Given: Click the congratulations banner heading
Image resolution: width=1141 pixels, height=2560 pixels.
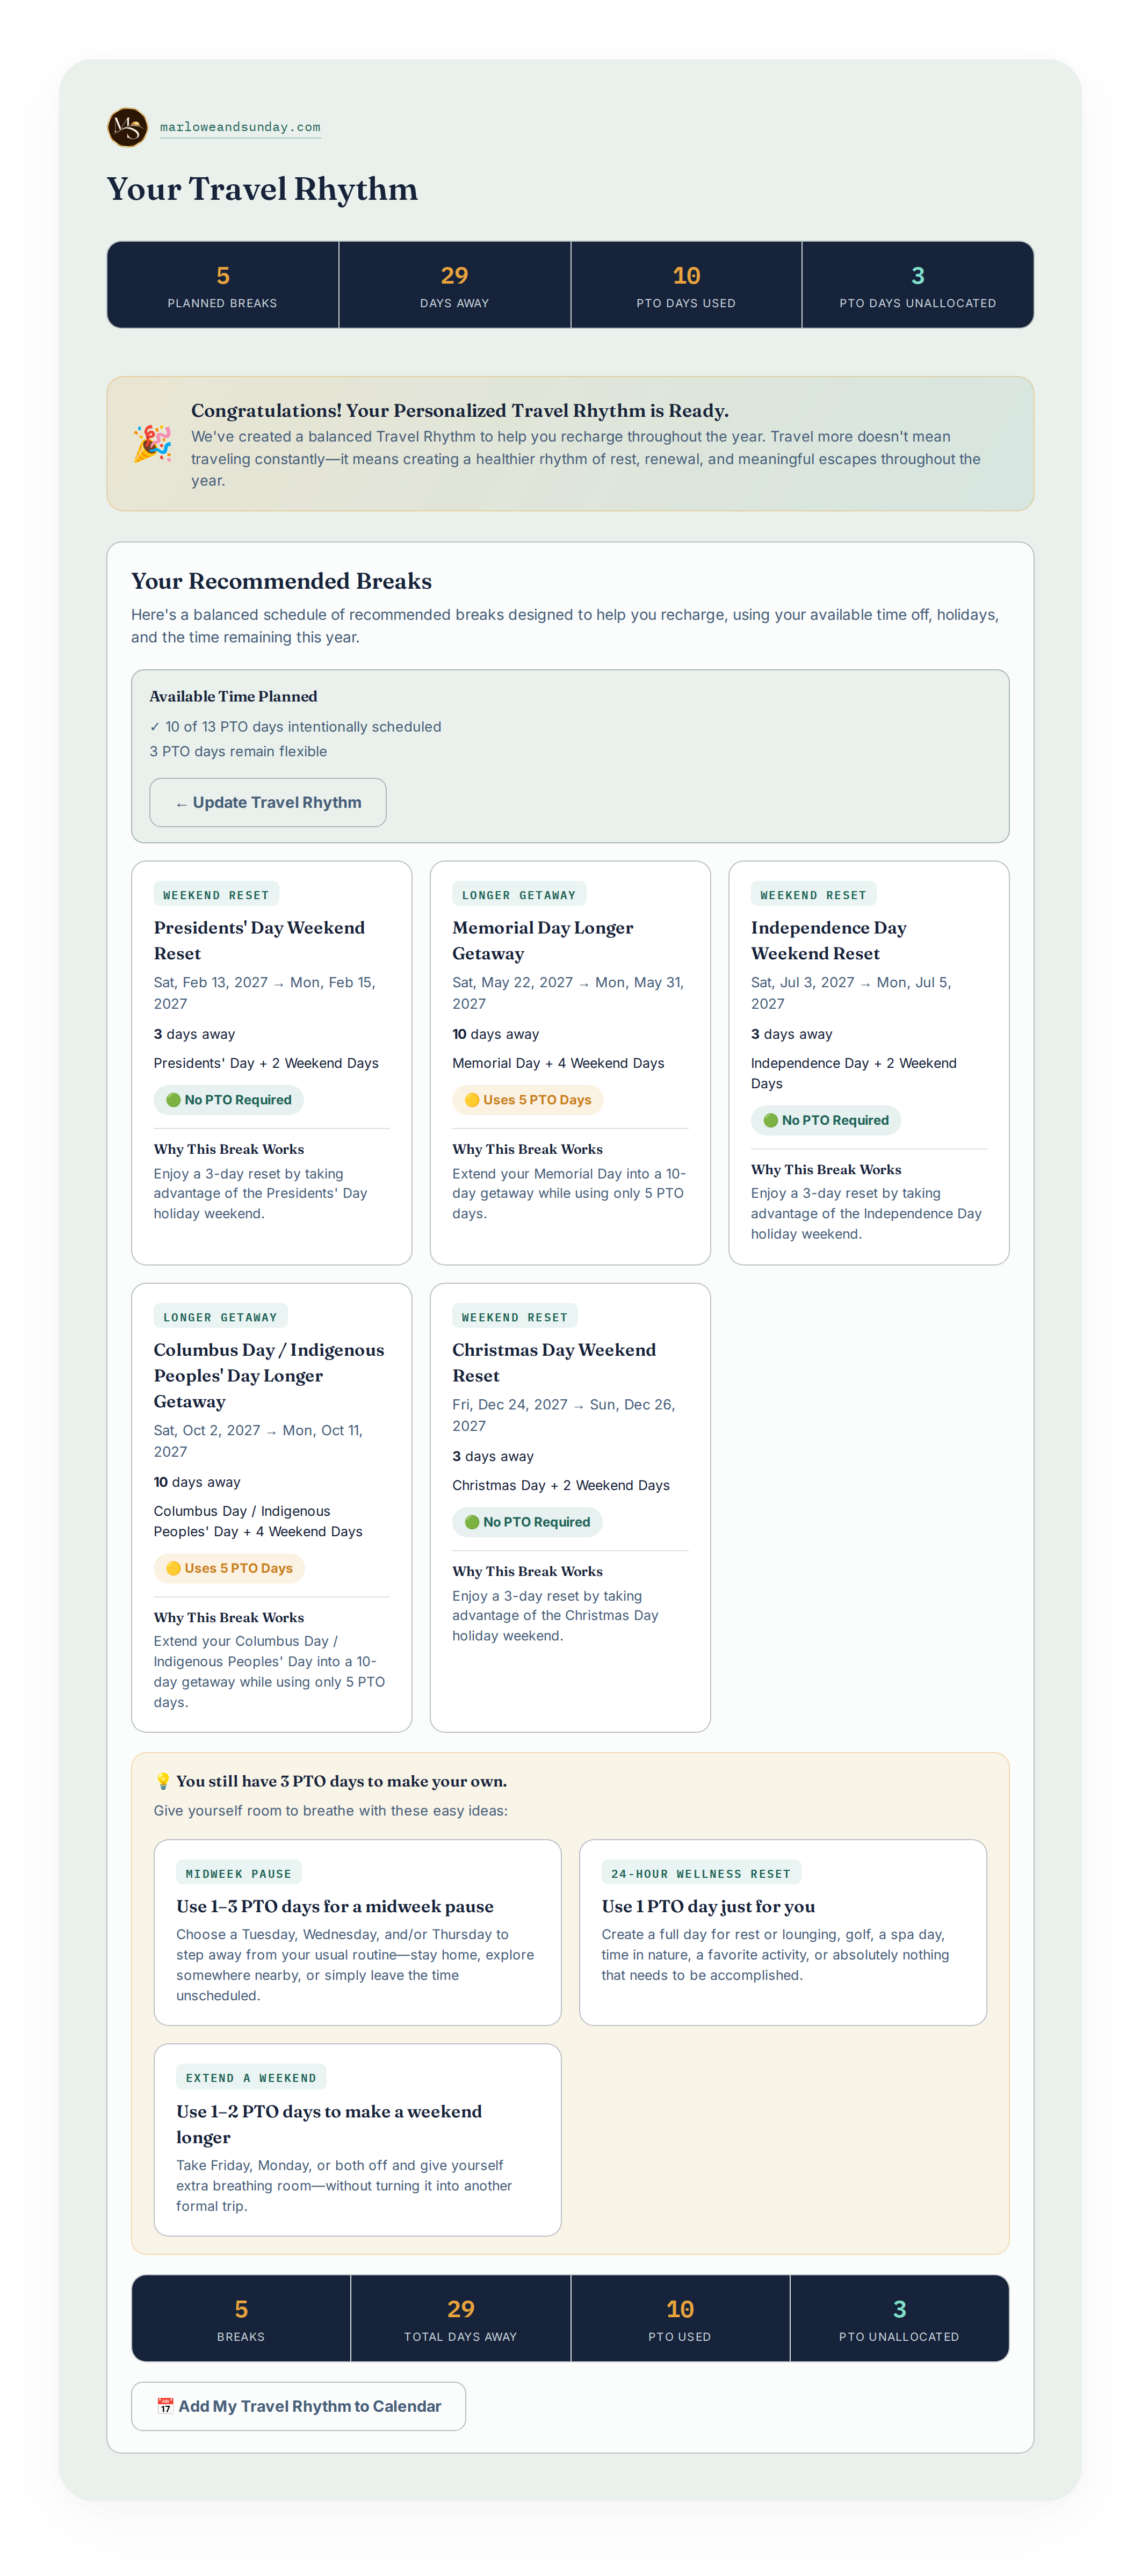Looking at the screenshot, I should [x=460, y=410].
